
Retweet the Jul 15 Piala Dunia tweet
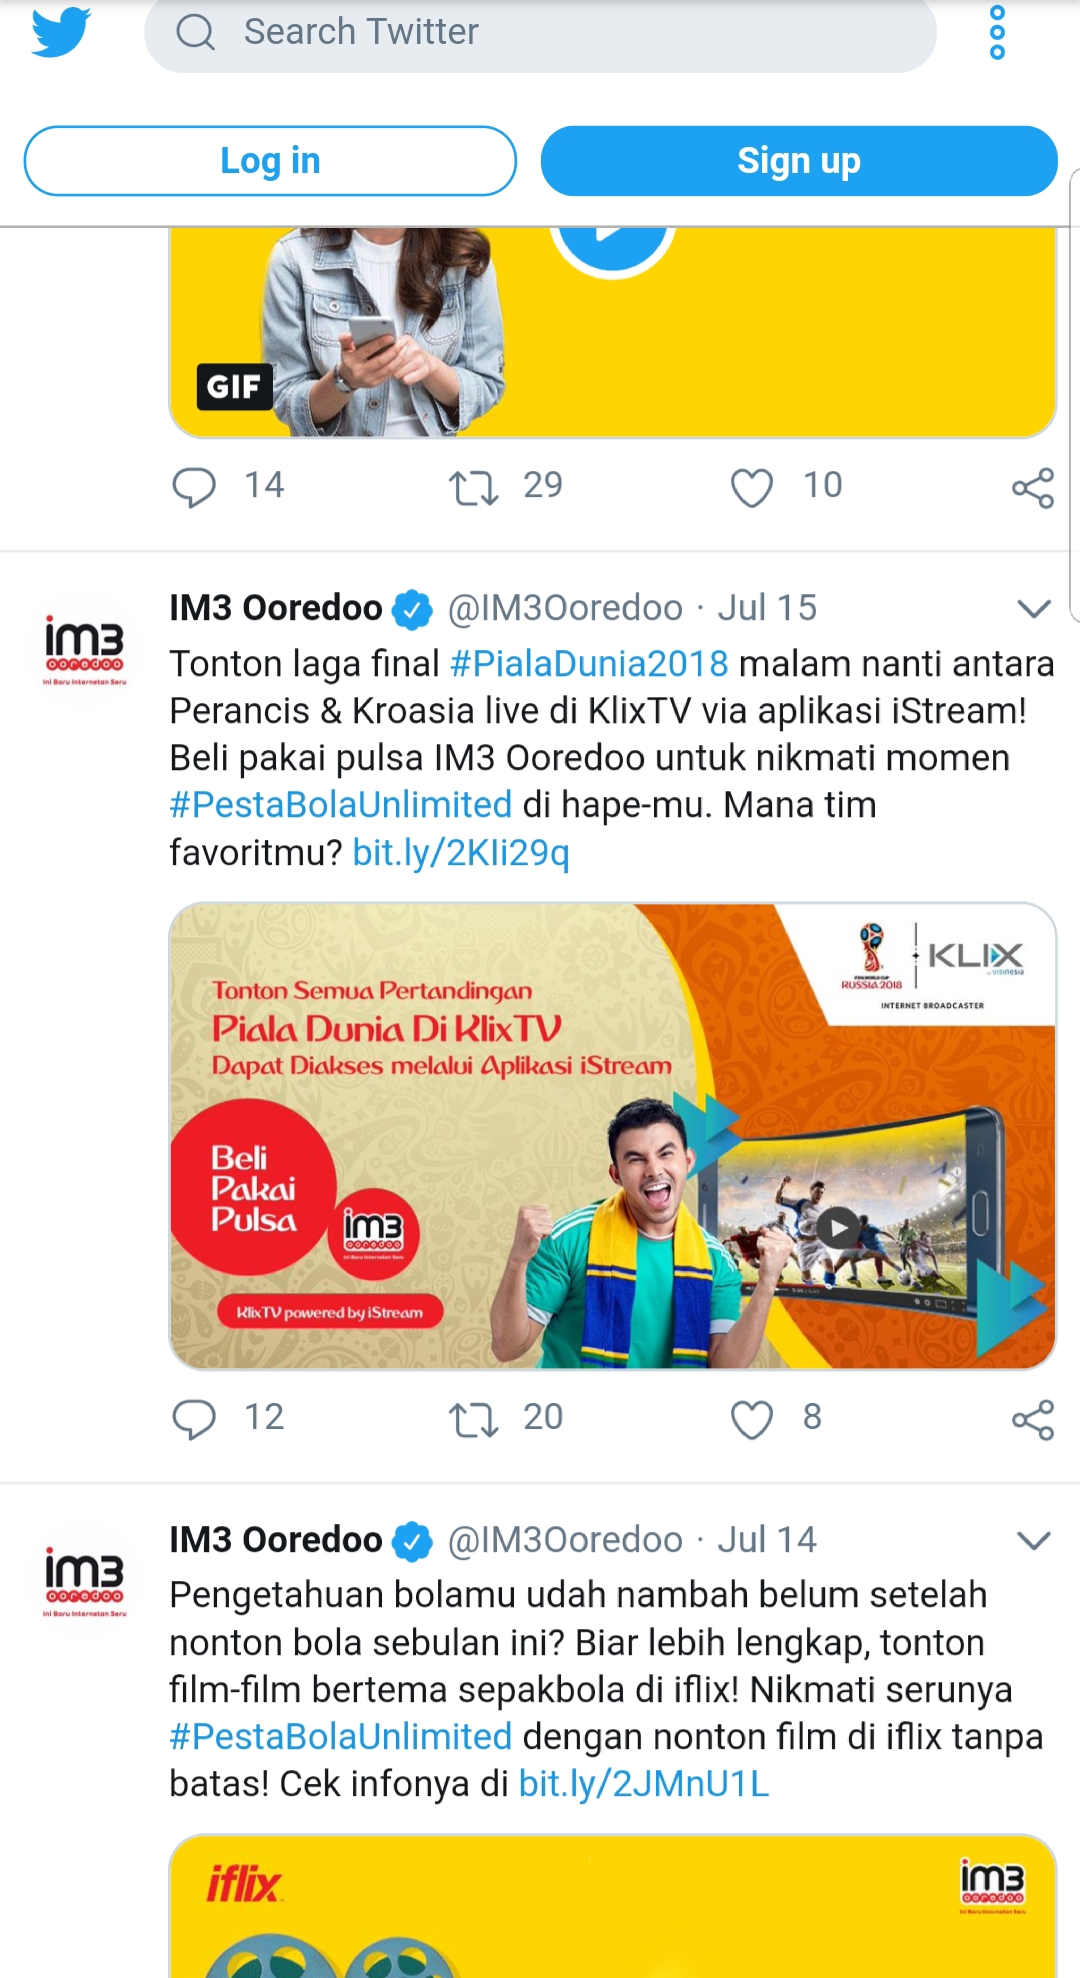[x=473, y=1419]
